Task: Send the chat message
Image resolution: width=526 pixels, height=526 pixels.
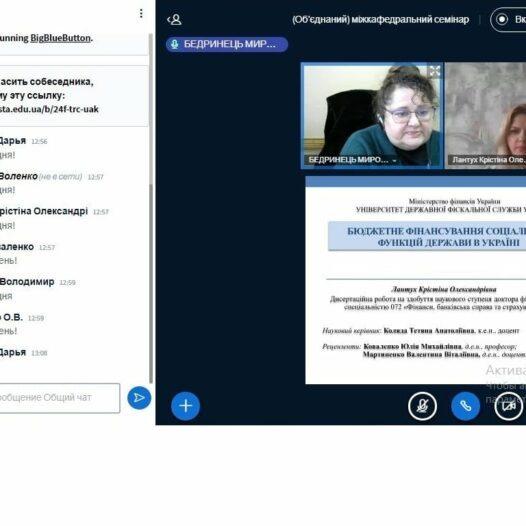Action: click(x=139, y=398)
